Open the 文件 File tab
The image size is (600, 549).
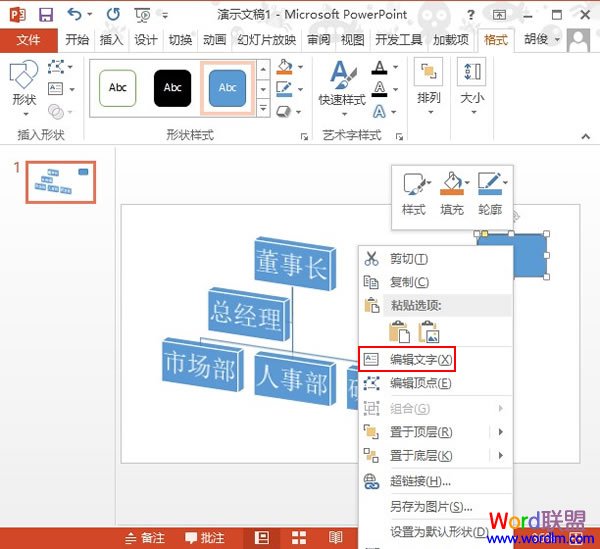click(28, 39)
